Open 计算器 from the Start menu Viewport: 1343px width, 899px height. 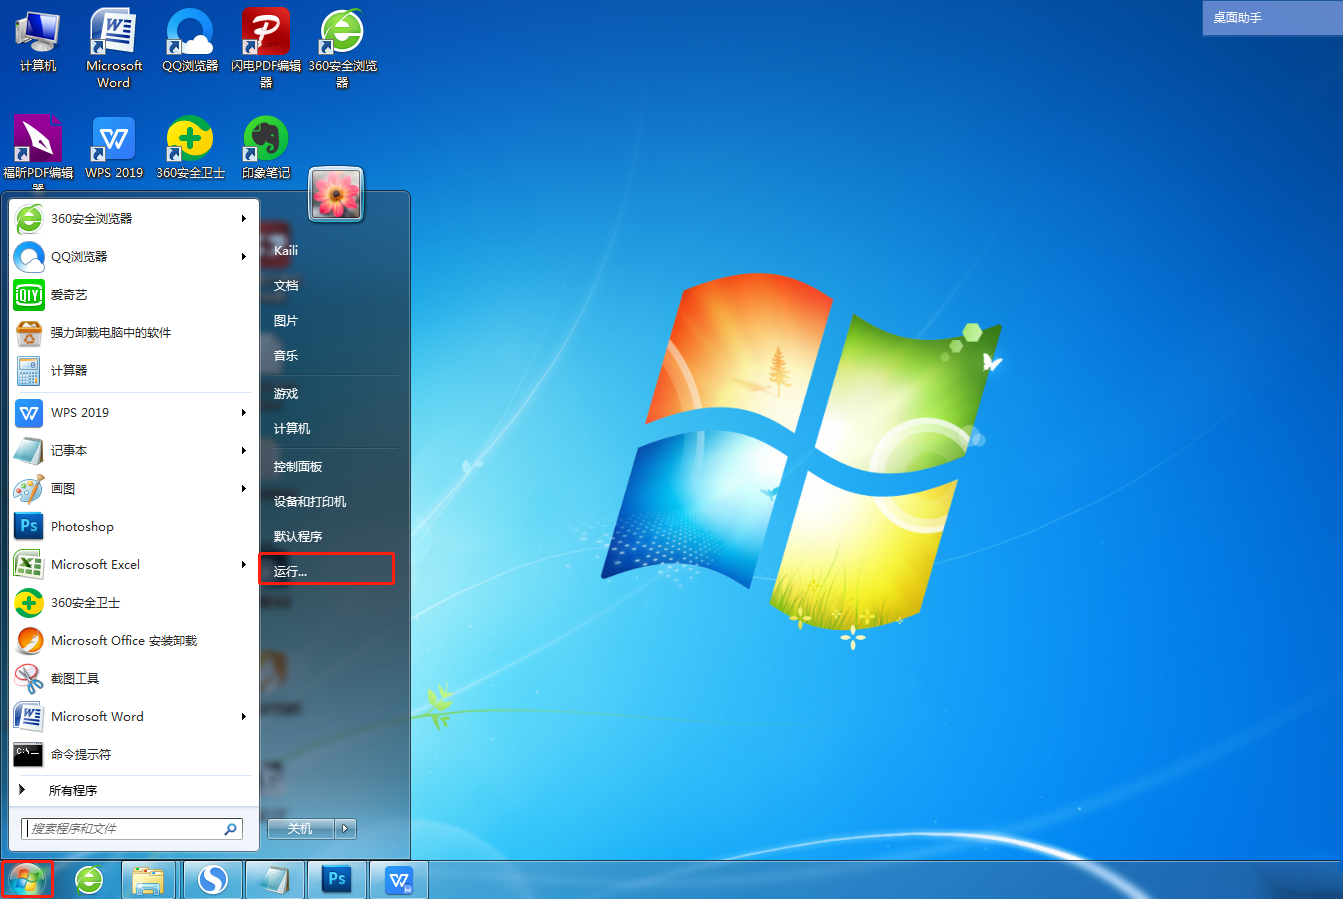click(134, 370)
